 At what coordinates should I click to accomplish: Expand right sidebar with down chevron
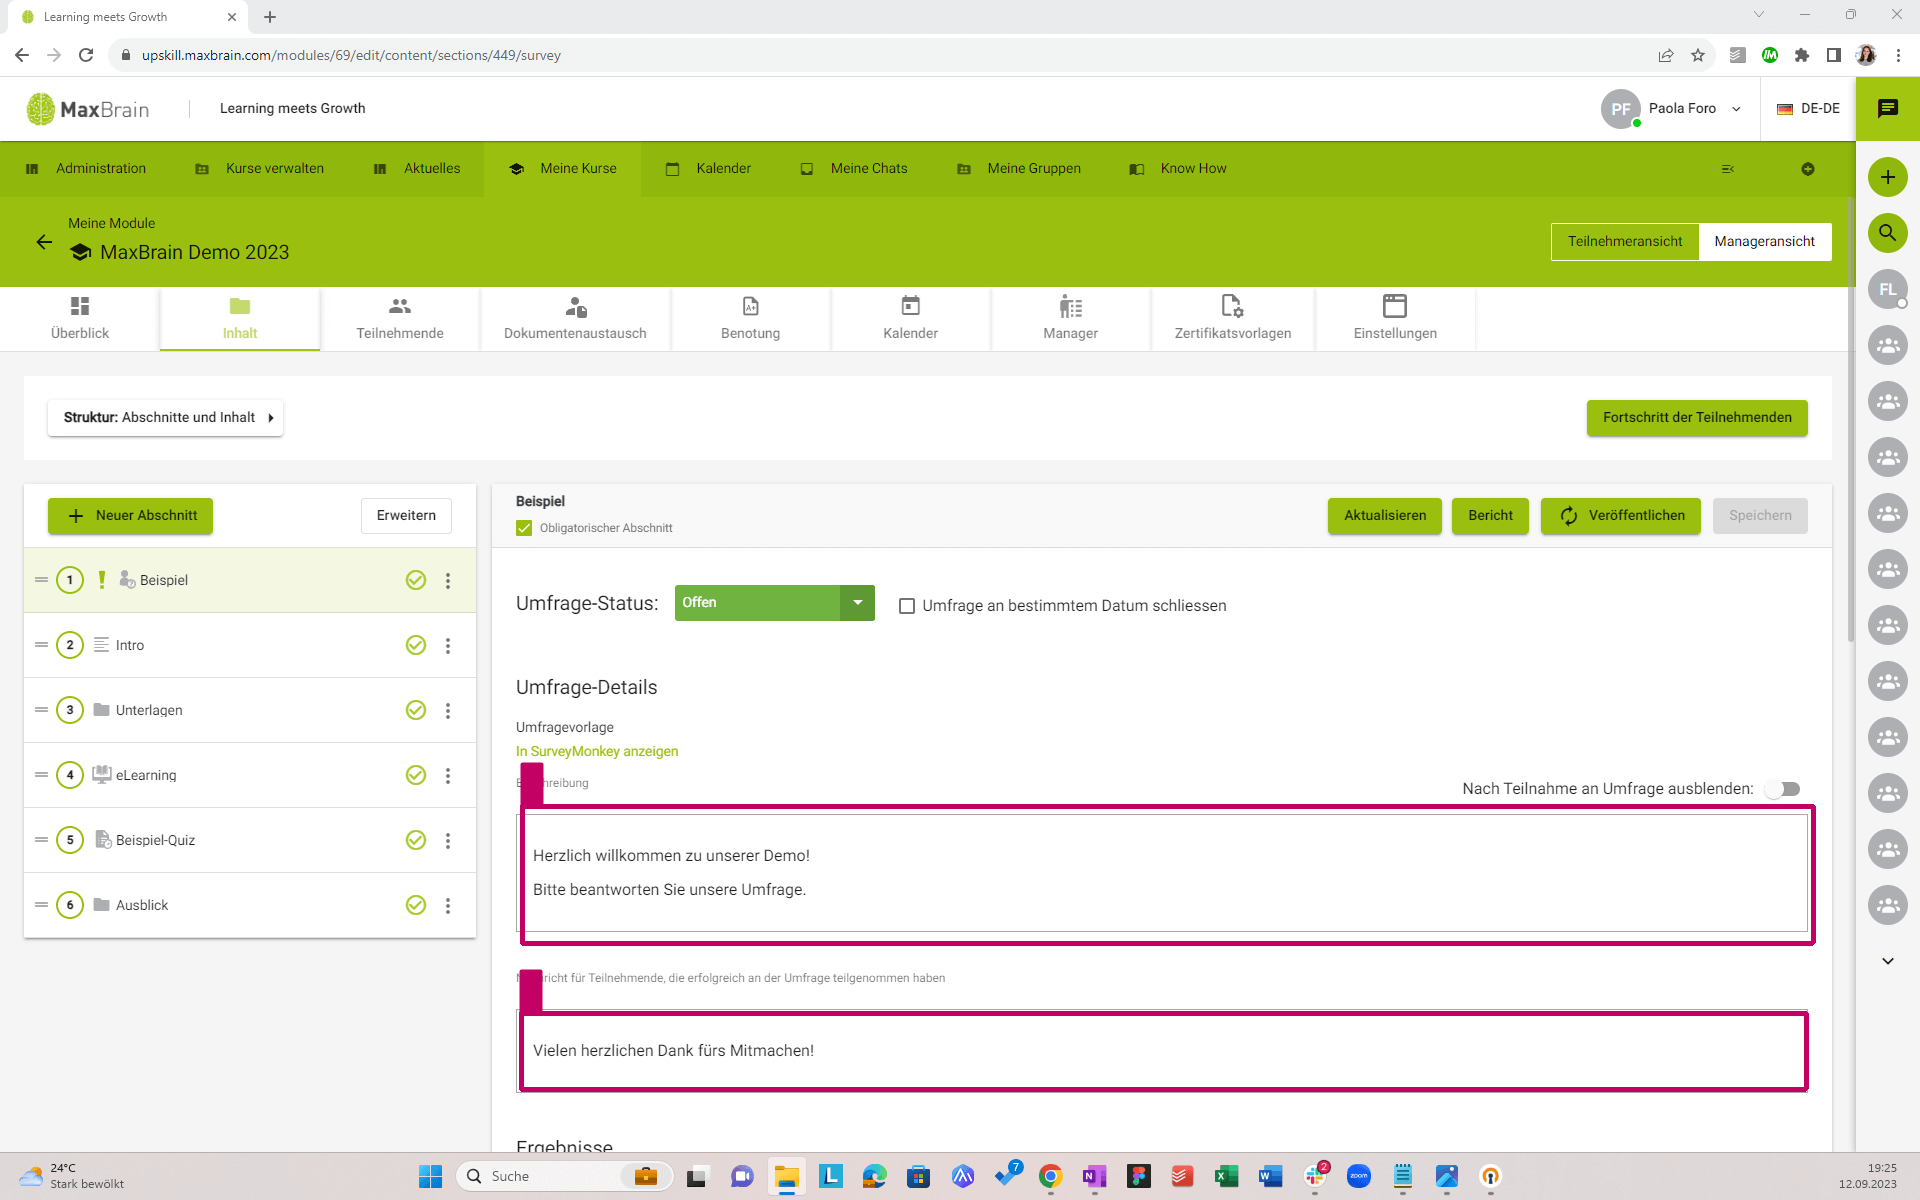point(1887,961)
